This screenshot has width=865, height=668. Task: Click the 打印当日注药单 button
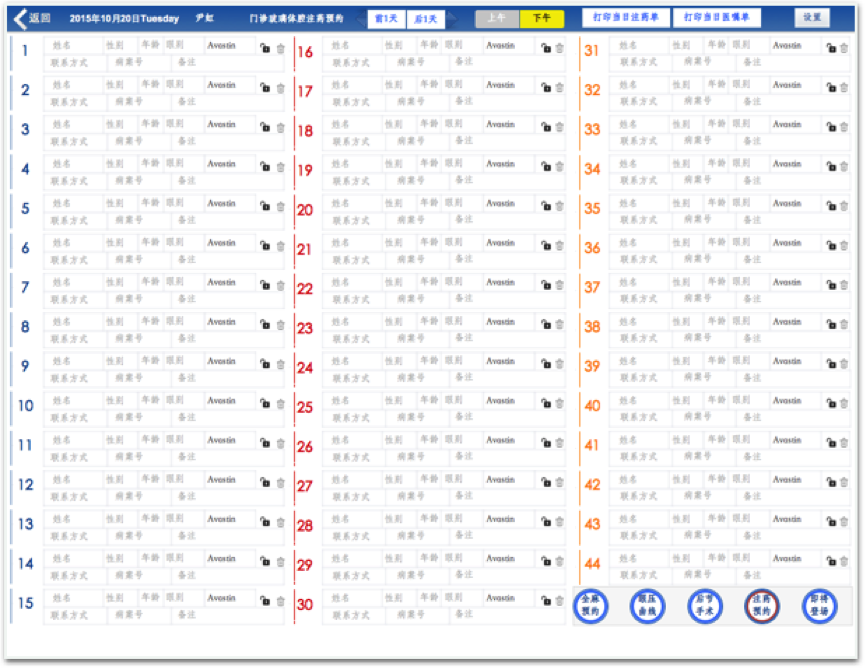[625, 18]
